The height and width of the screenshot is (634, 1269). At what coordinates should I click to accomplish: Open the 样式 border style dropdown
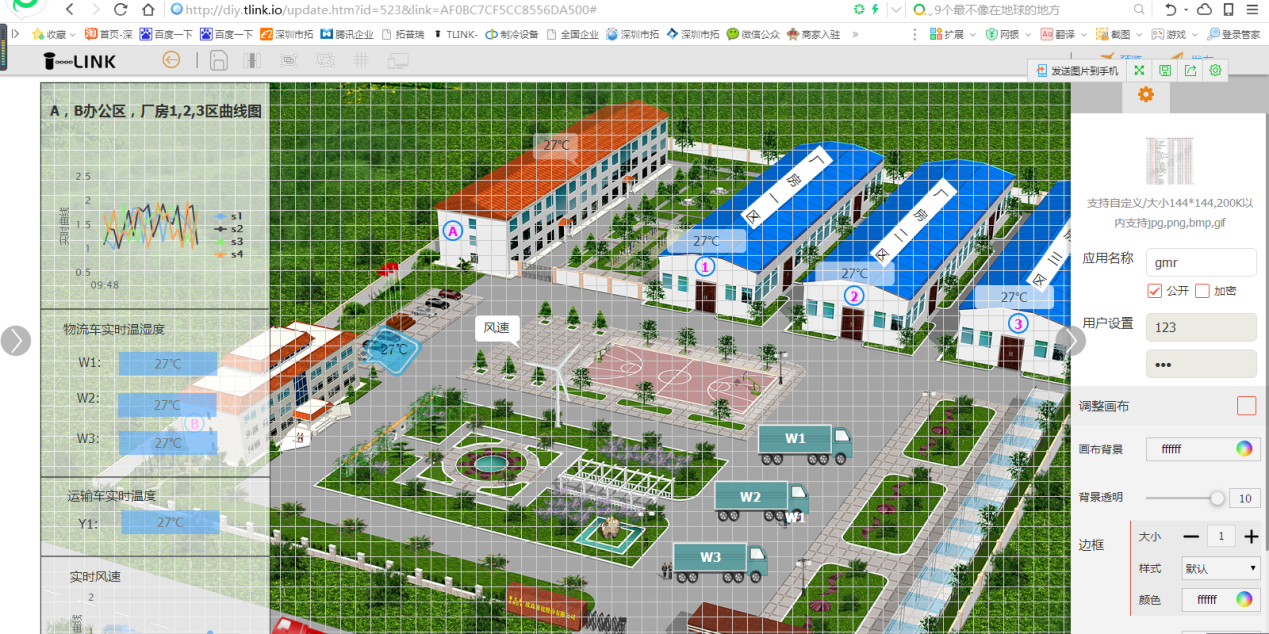point(1220,568)
